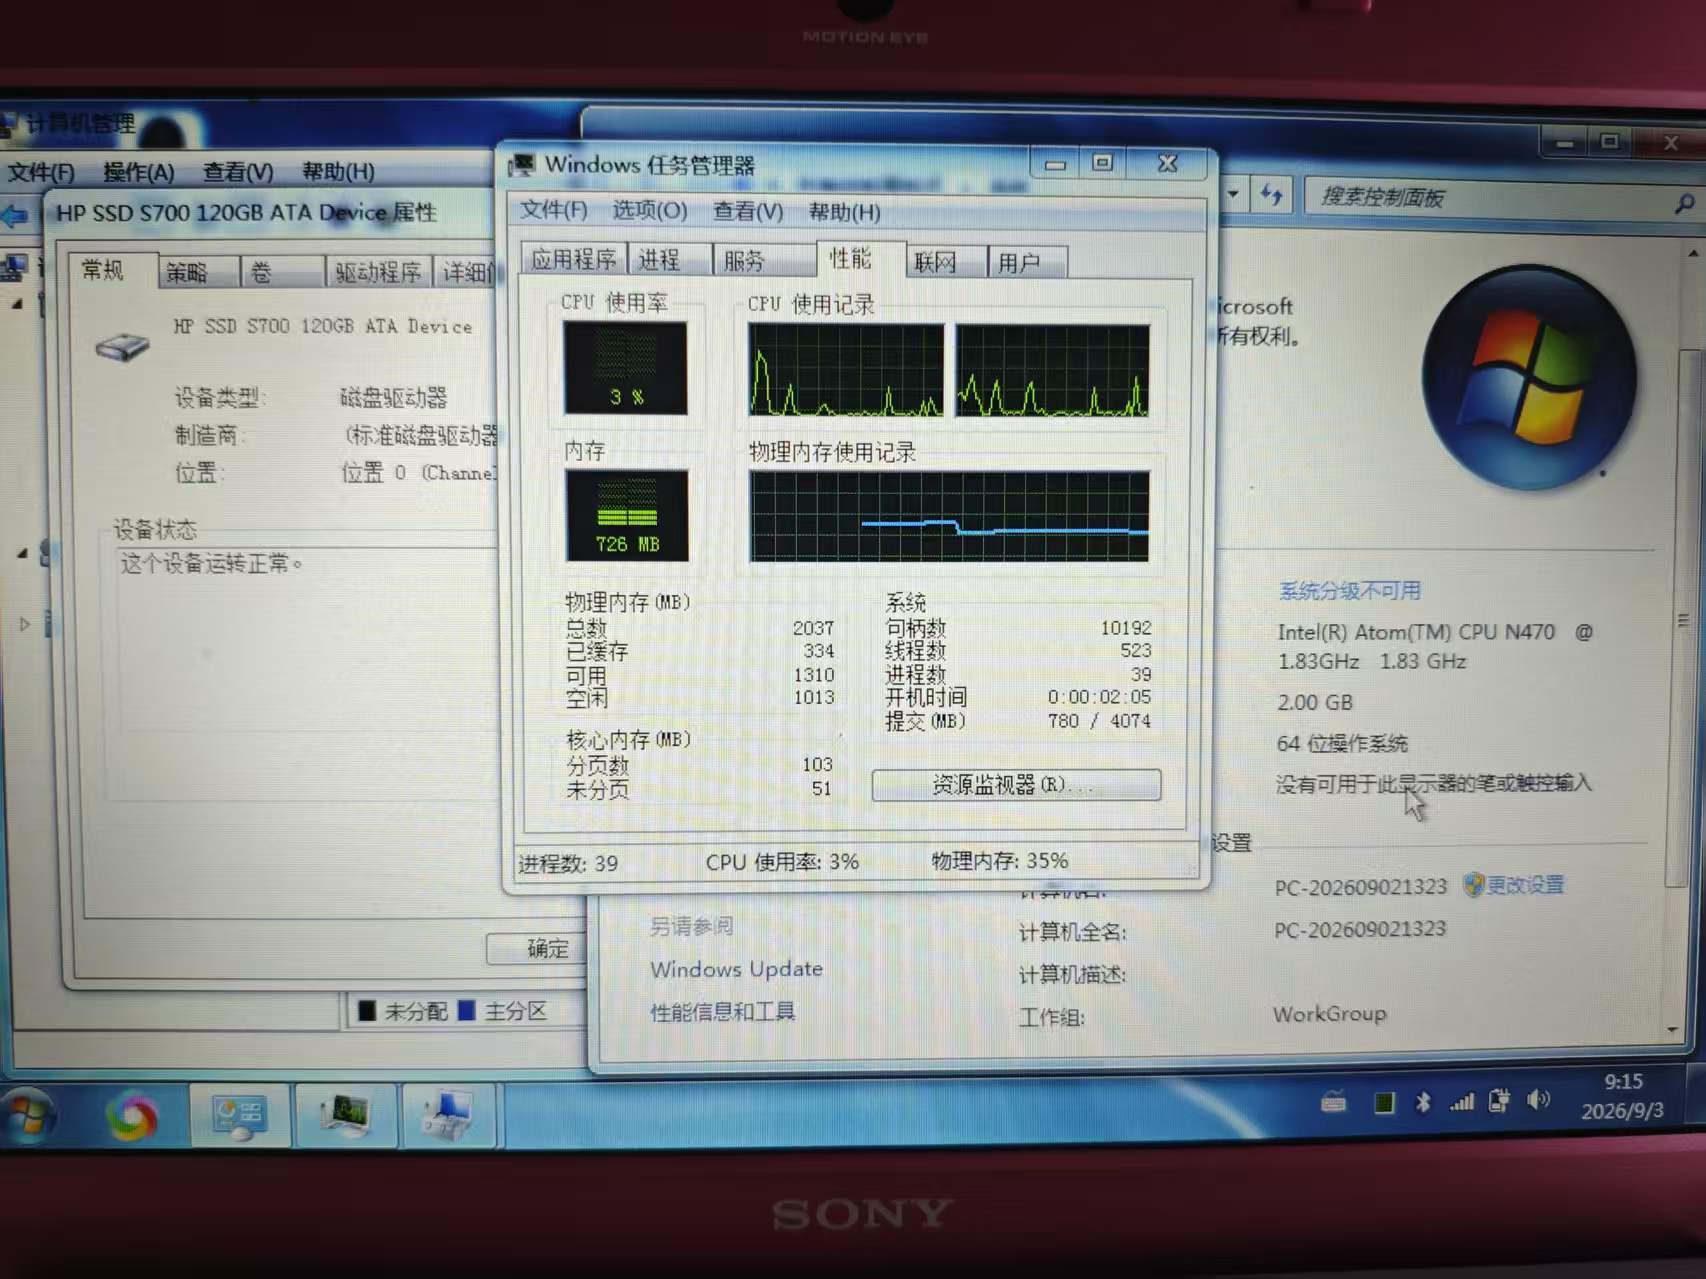Click the 更改设置 link
The height and width of the screenshot is (1279, 1706).
(1524, 885)
